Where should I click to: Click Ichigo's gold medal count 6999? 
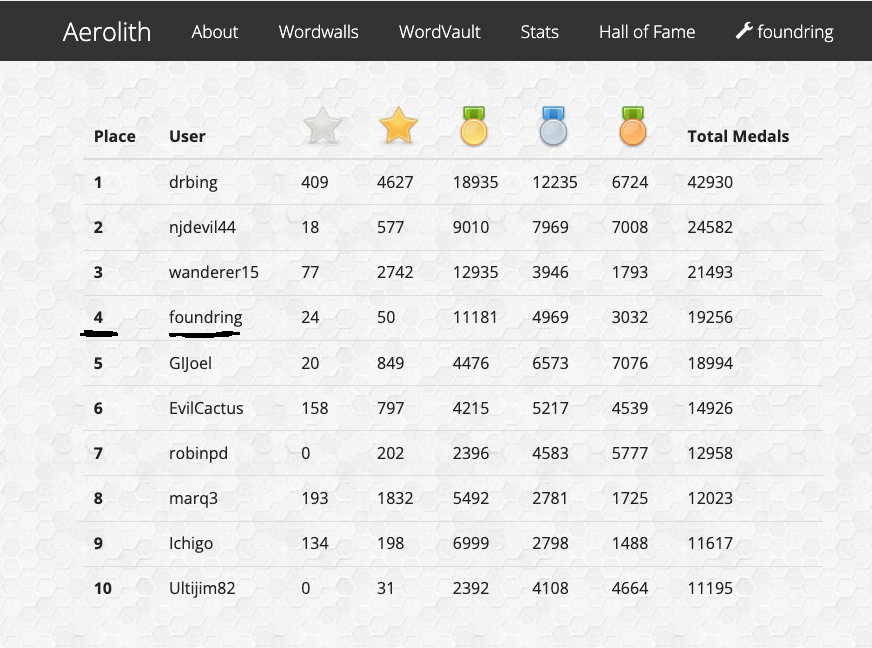coord(471,543)
